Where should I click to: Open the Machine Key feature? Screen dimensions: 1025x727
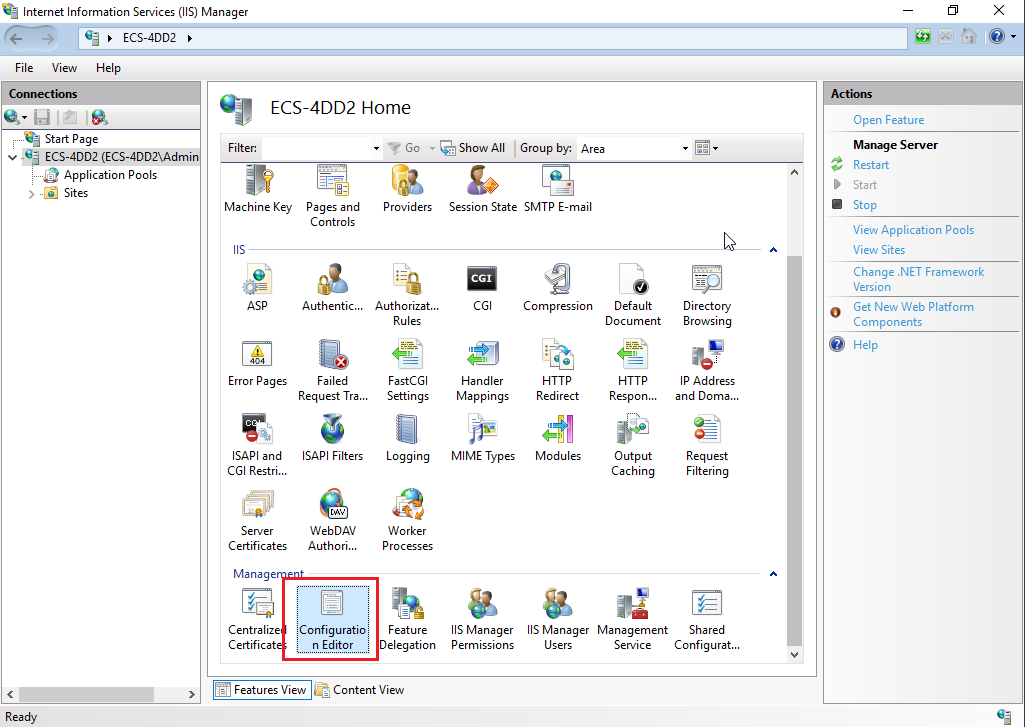tap(258, 189)
